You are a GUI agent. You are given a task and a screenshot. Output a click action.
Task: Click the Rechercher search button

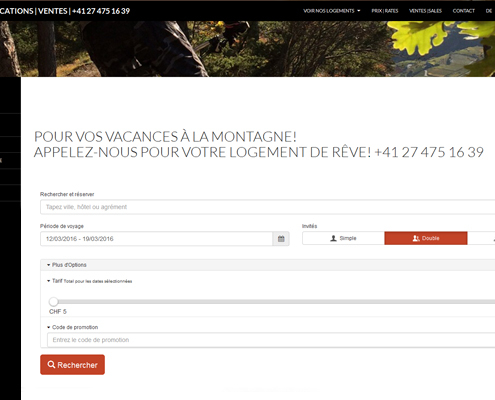point(72,365)
